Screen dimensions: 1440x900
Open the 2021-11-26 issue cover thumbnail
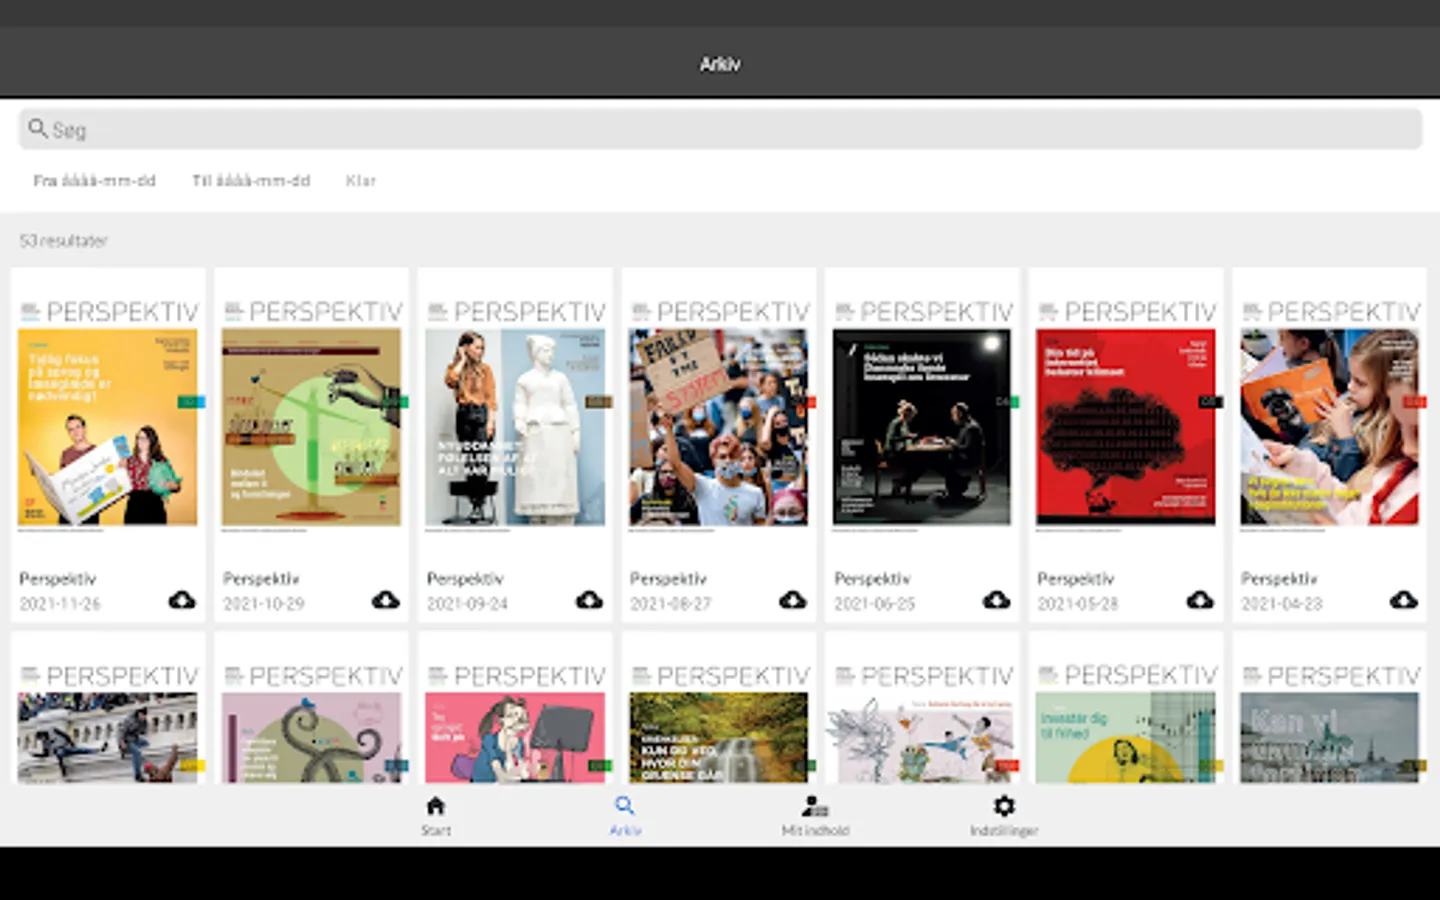click(x=108, y=427)
